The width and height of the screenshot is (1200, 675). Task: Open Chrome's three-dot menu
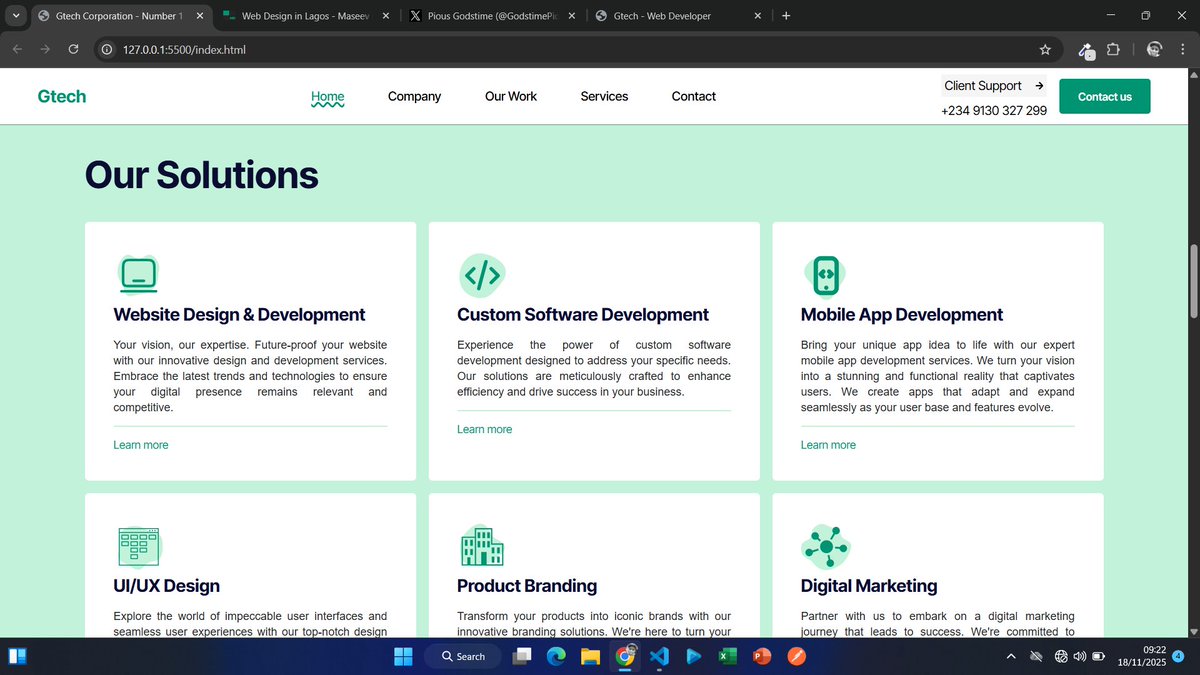click(1182, 49)
